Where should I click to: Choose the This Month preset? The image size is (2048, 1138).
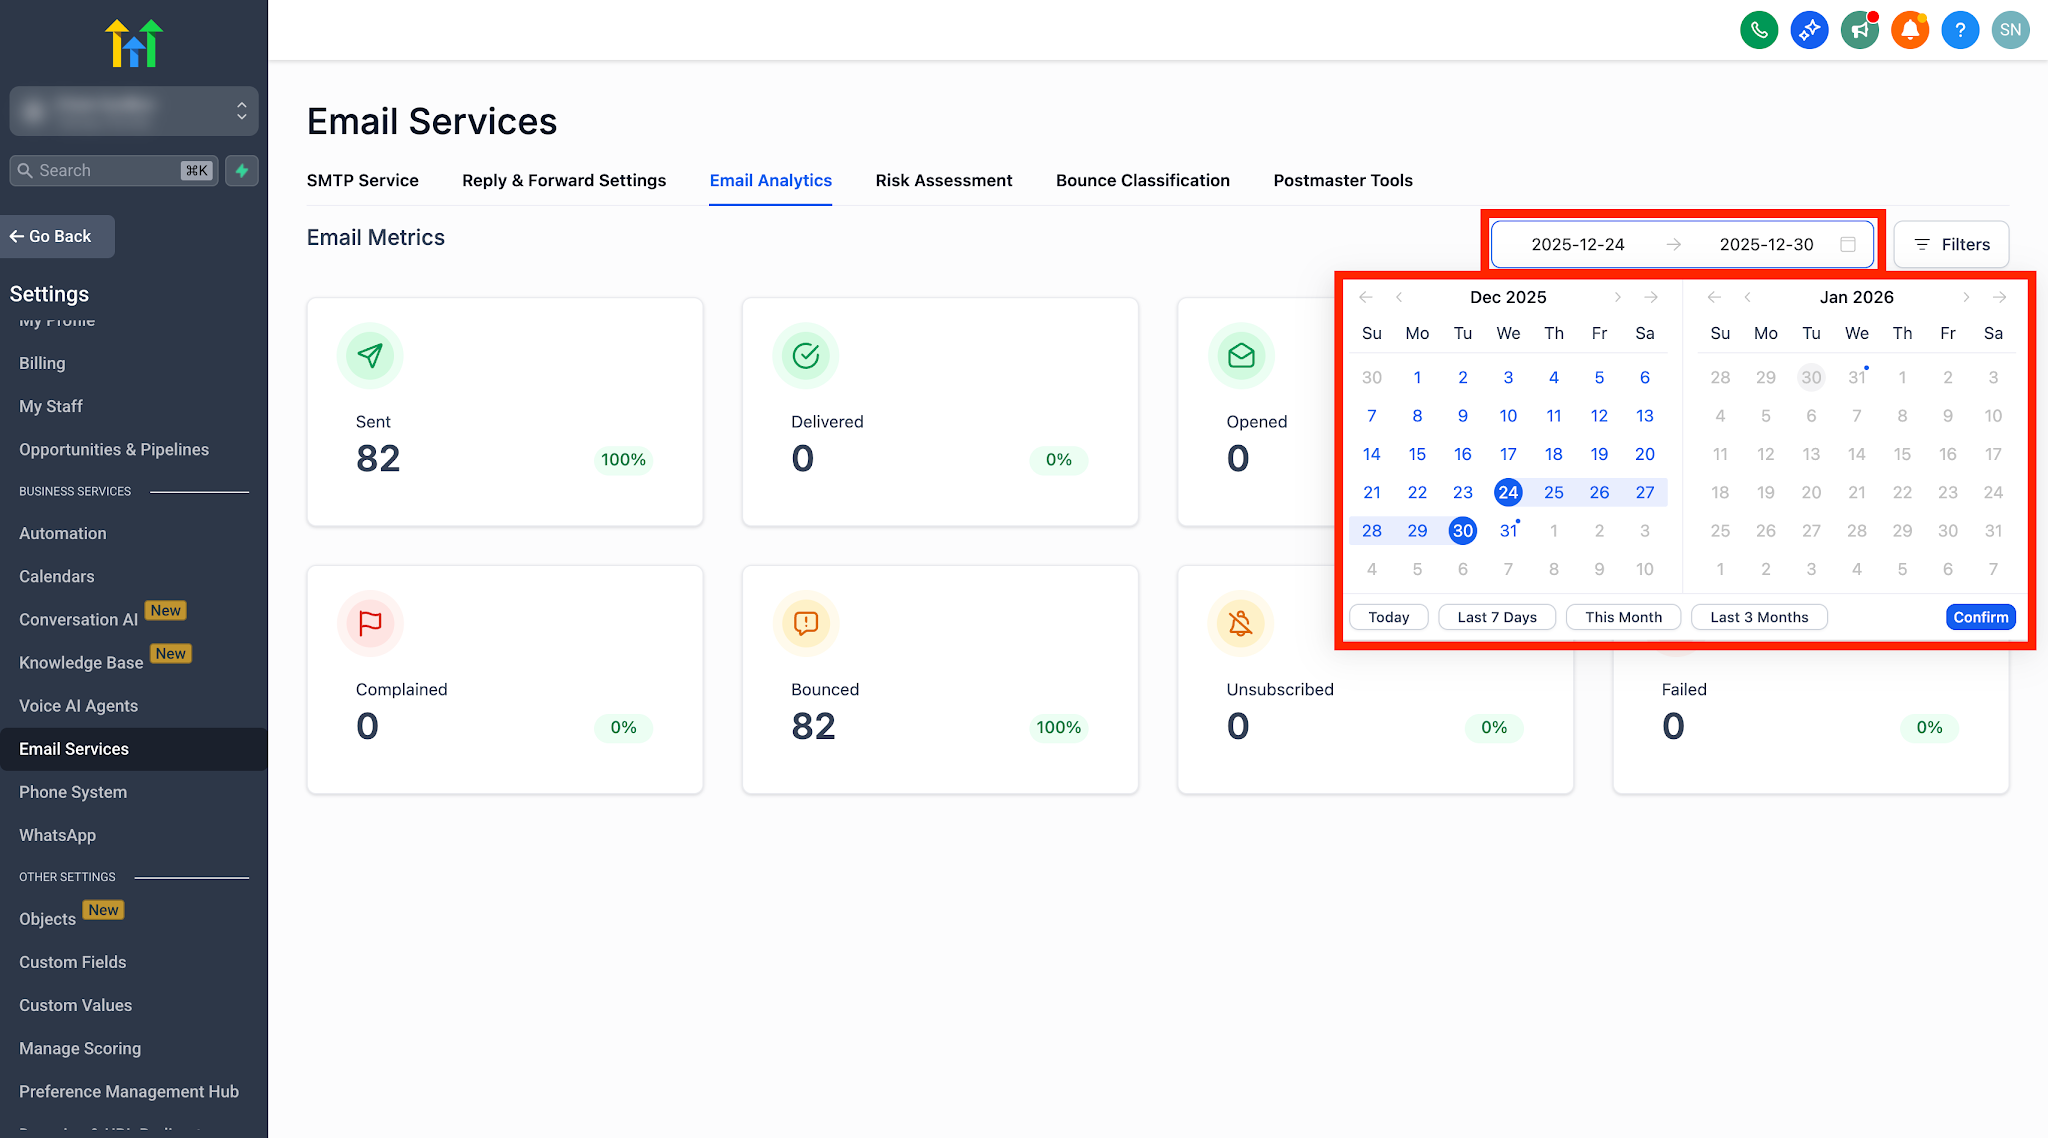click(1623, 617)
